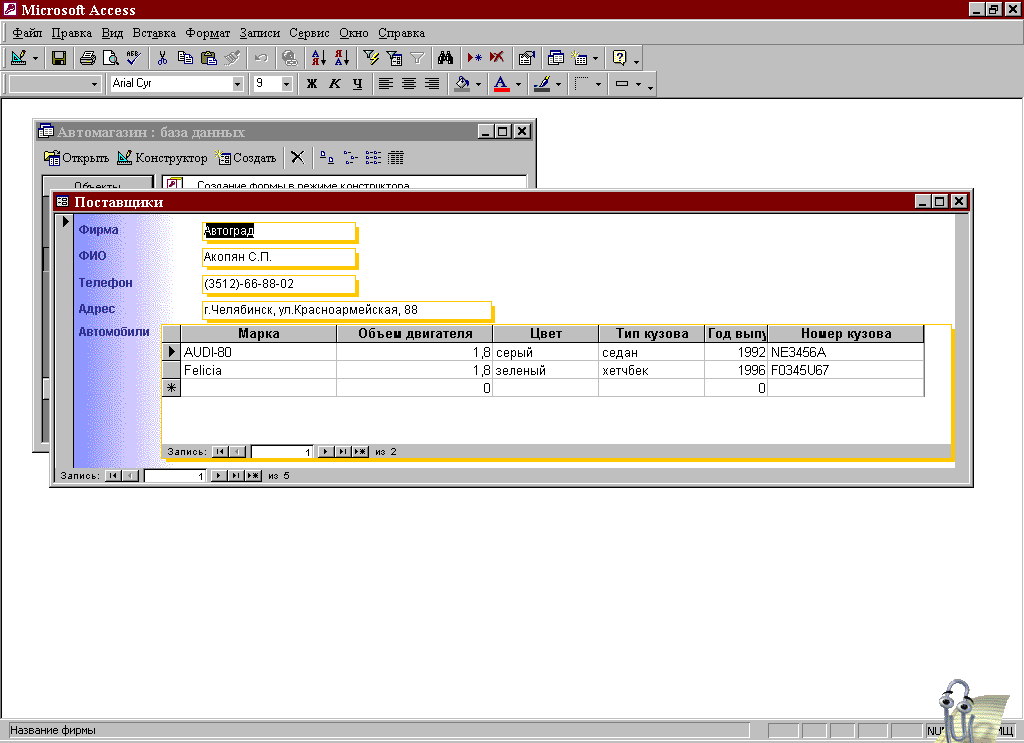Go to next supplier record in form navigator

(x=219, y=475)
